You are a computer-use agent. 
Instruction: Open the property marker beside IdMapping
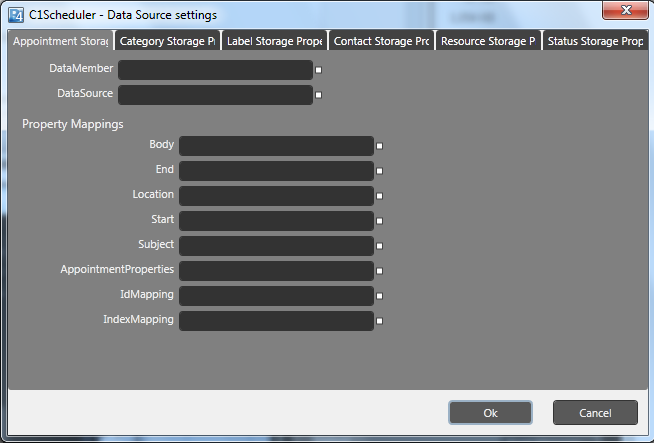[380, 296]
